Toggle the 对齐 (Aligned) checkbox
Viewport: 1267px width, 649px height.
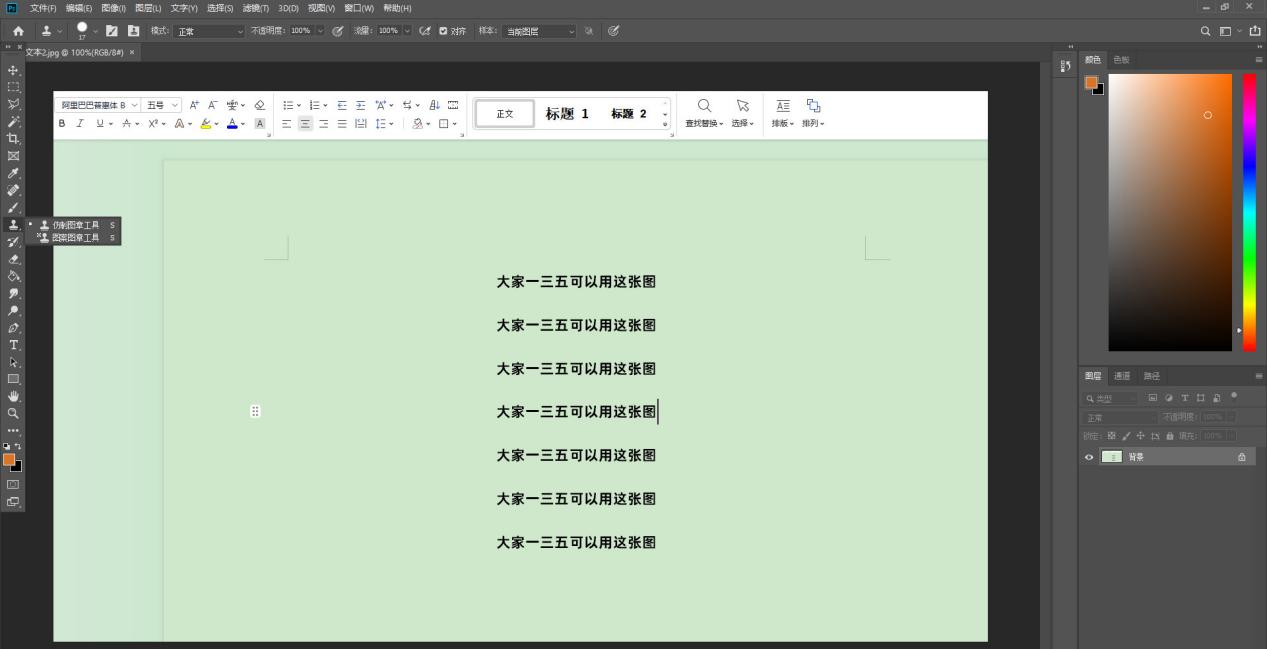444,31
